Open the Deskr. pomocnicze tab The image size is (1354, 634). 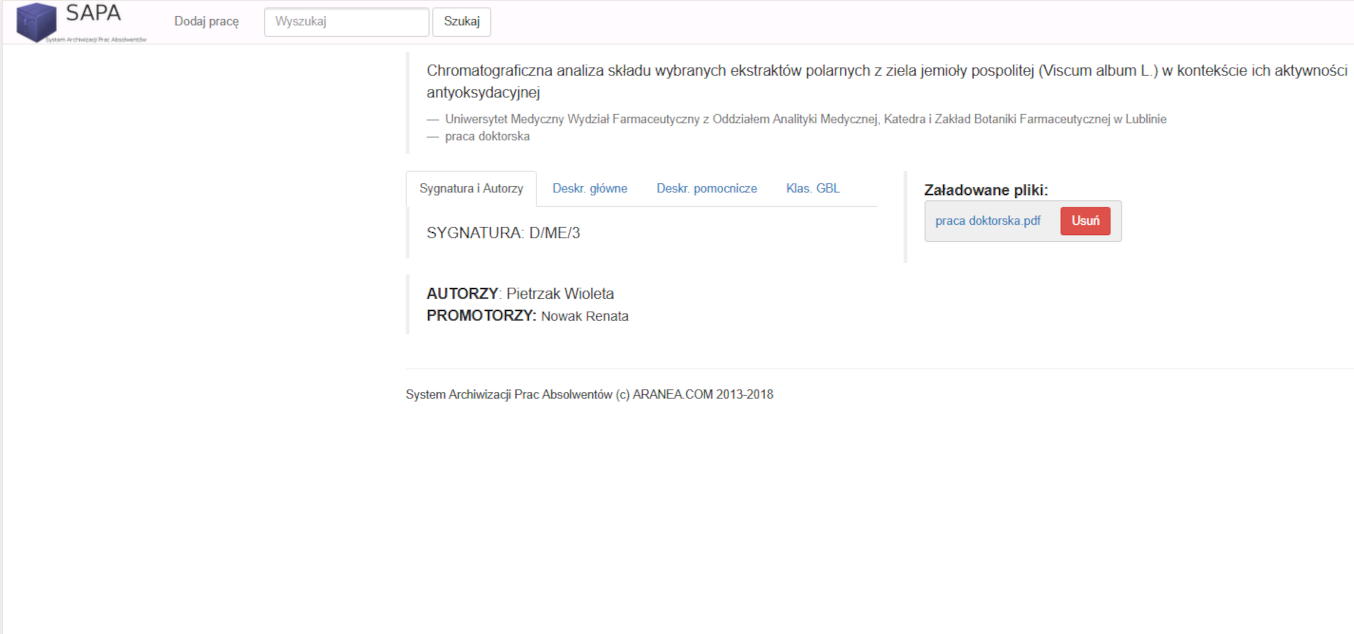click(706, 188)
